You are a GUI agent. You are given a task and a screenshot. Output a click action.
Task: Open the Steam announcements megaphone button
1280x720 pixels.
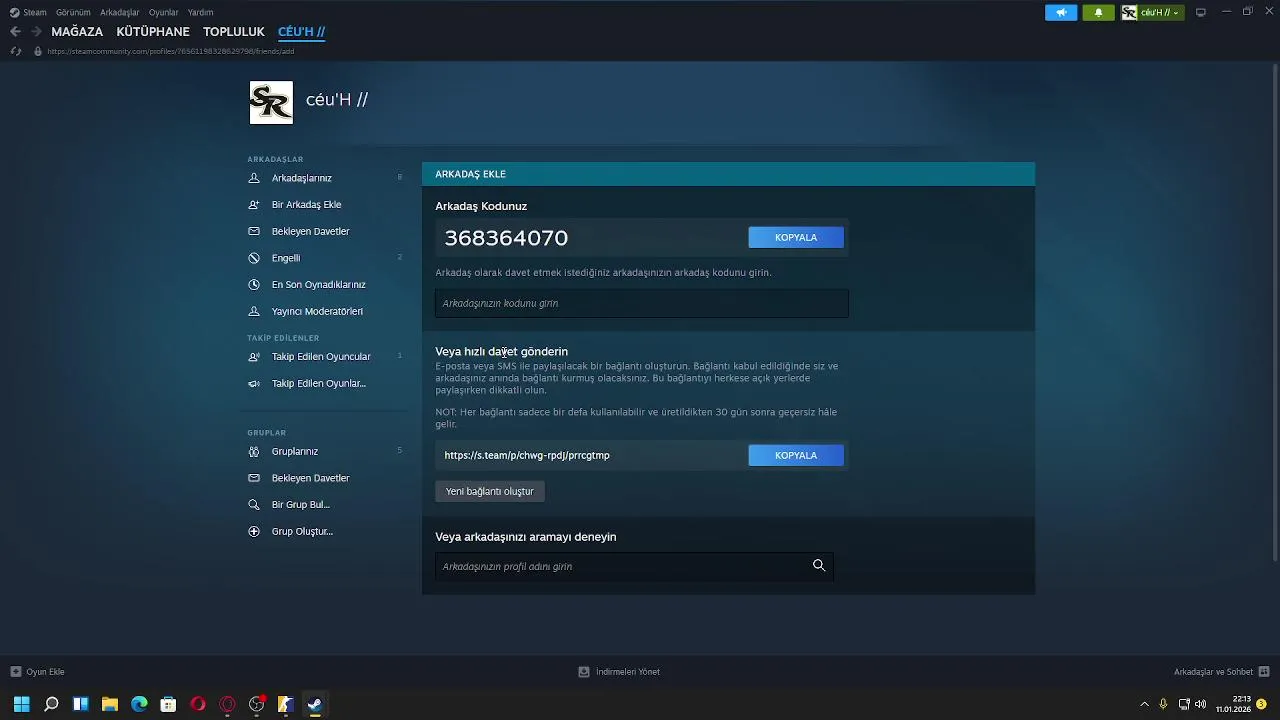coord(1061,12)
